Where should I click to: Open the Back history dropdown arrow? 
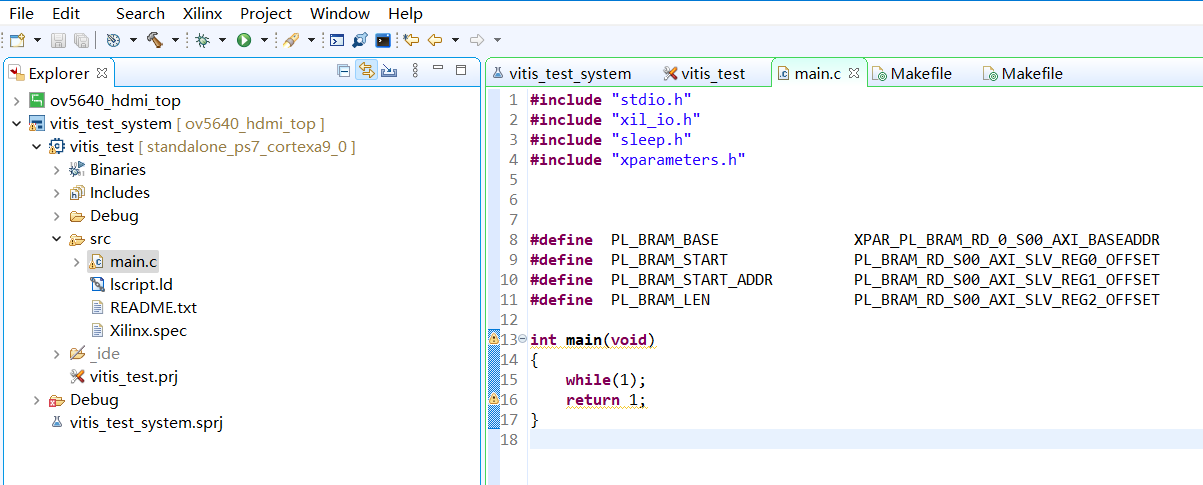(x=455, y=40)
